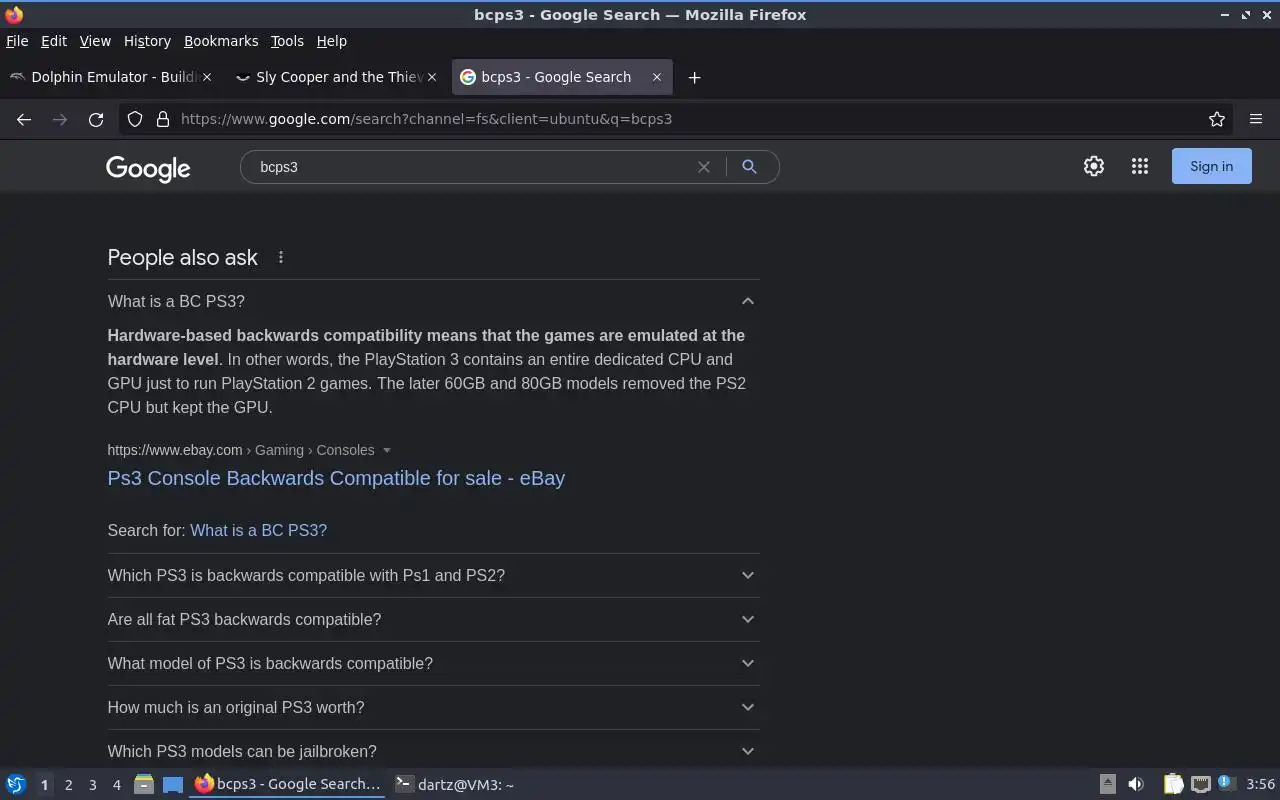Screen dimensions: 1280x800
Task: Switch to the Sly Cooper tab
Action: (x=336, y=77)
